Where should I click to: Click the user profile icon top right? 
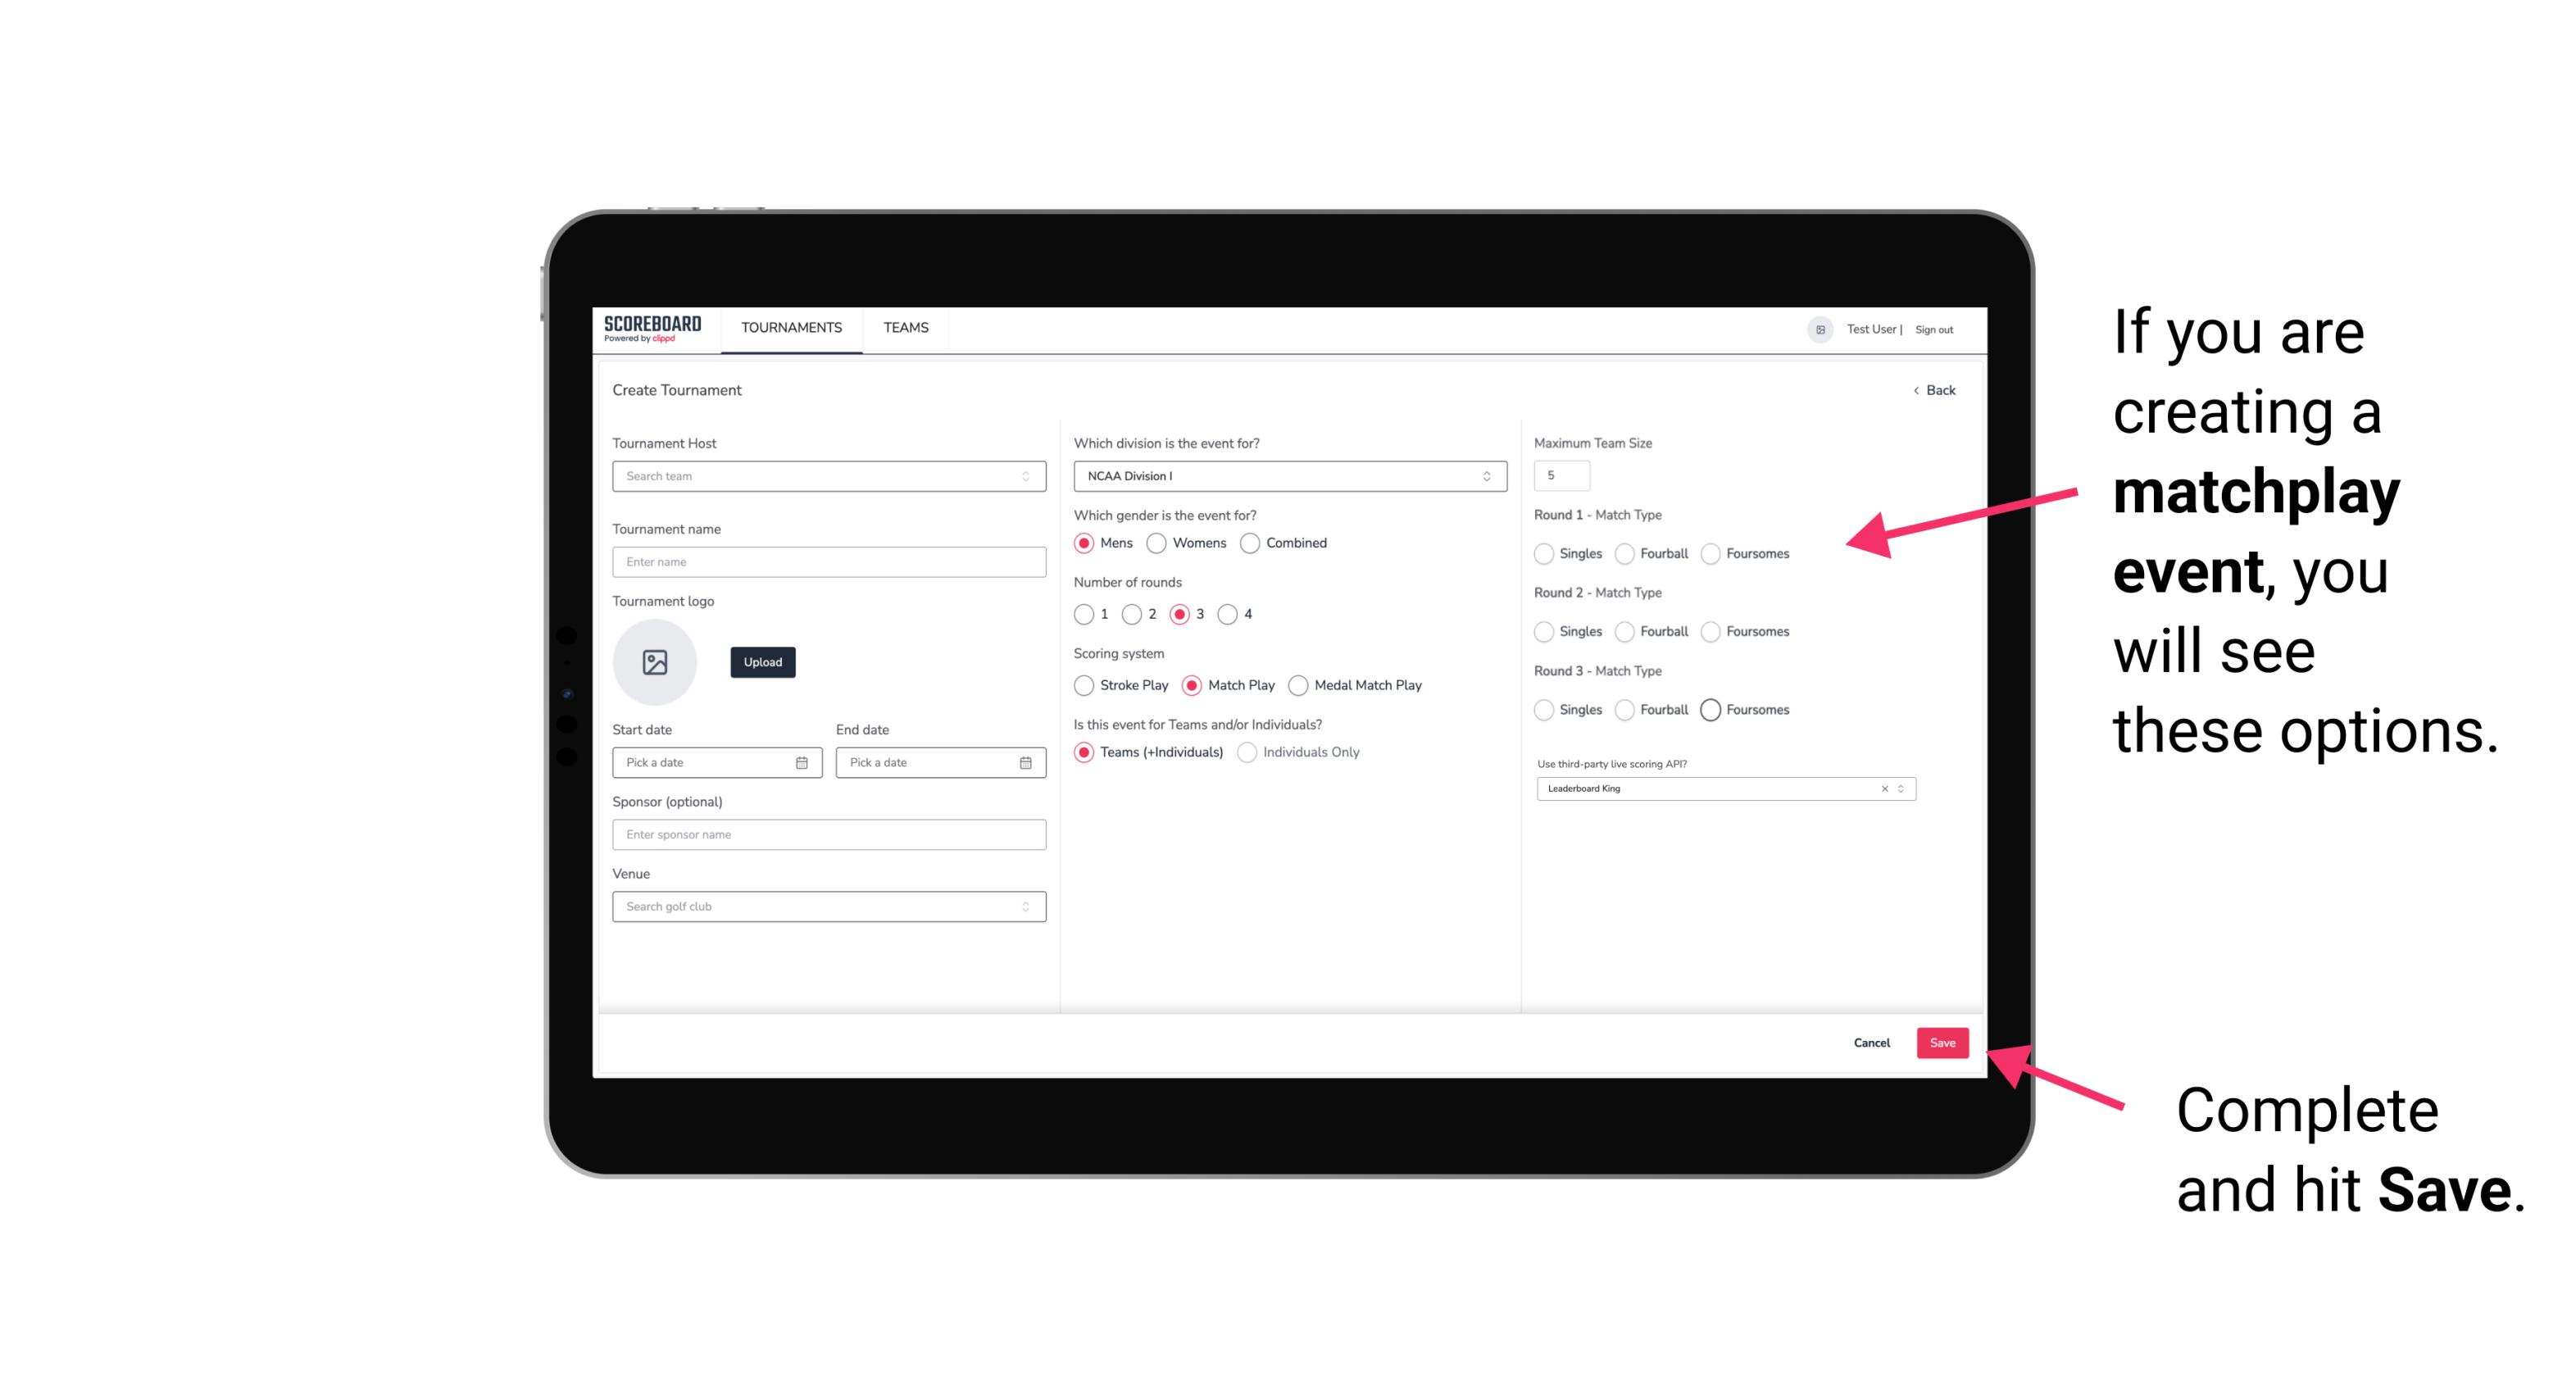(x=1817, y=328)
